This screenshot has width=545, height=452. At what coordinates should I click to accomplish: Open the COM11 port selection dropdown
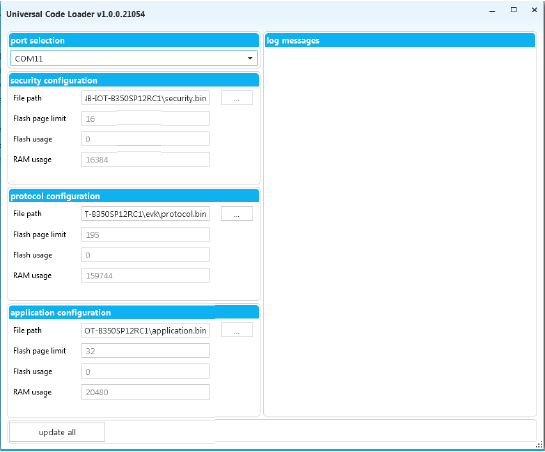(x=134, y=58)
